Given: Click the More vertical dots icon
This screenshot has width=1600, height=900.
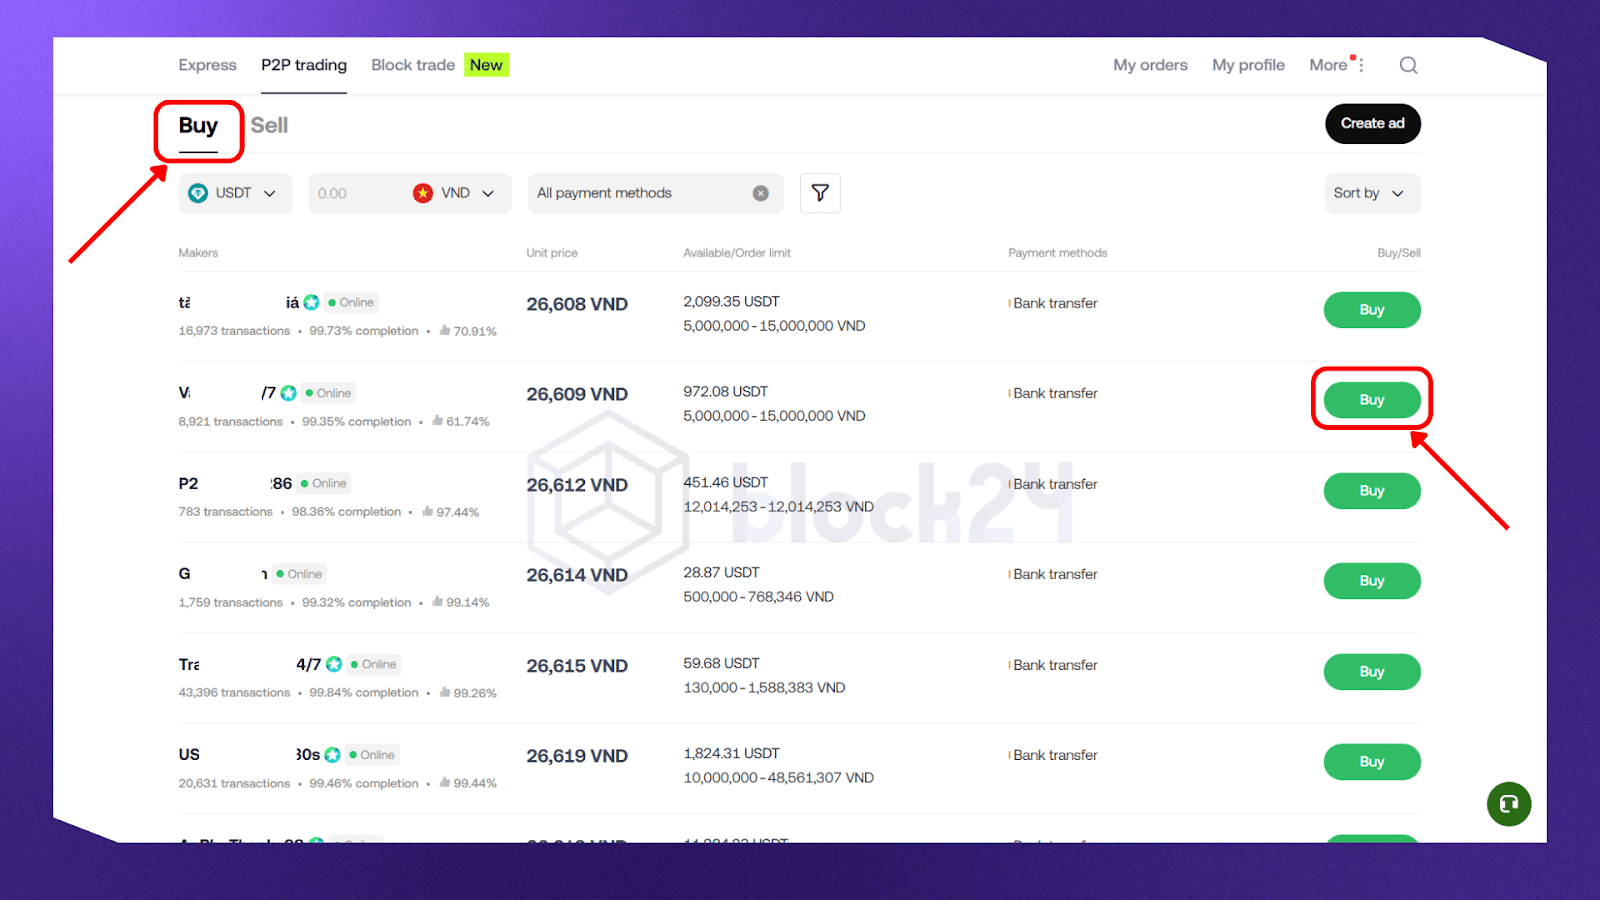Looking at the screenshot, I should 1361,65.
